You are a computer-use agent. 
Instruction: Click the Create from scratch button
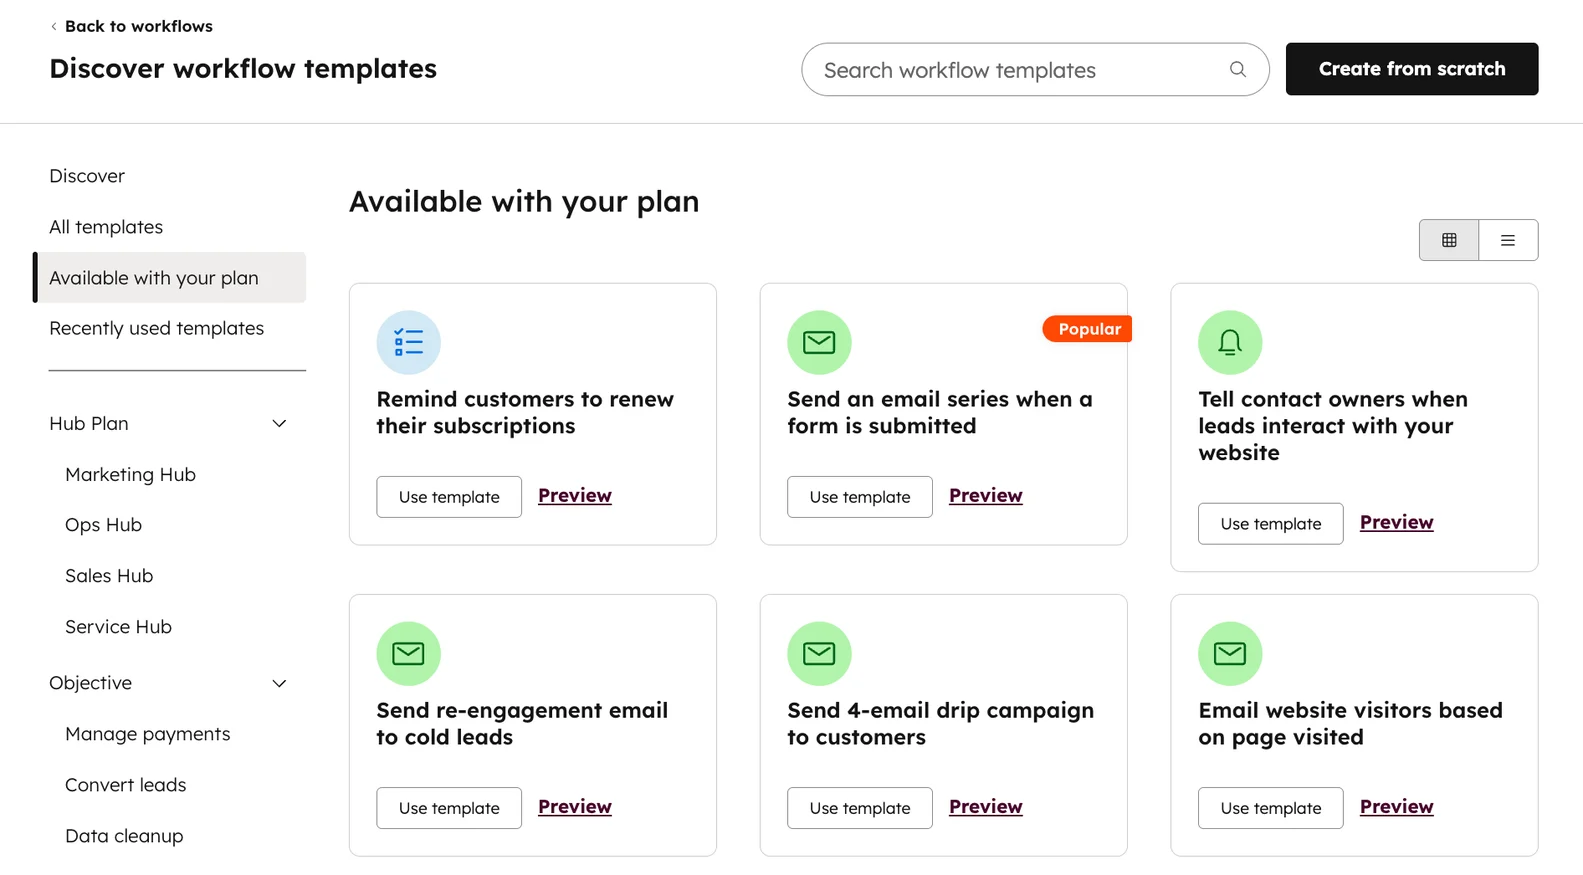click(x=1411, y=69)
